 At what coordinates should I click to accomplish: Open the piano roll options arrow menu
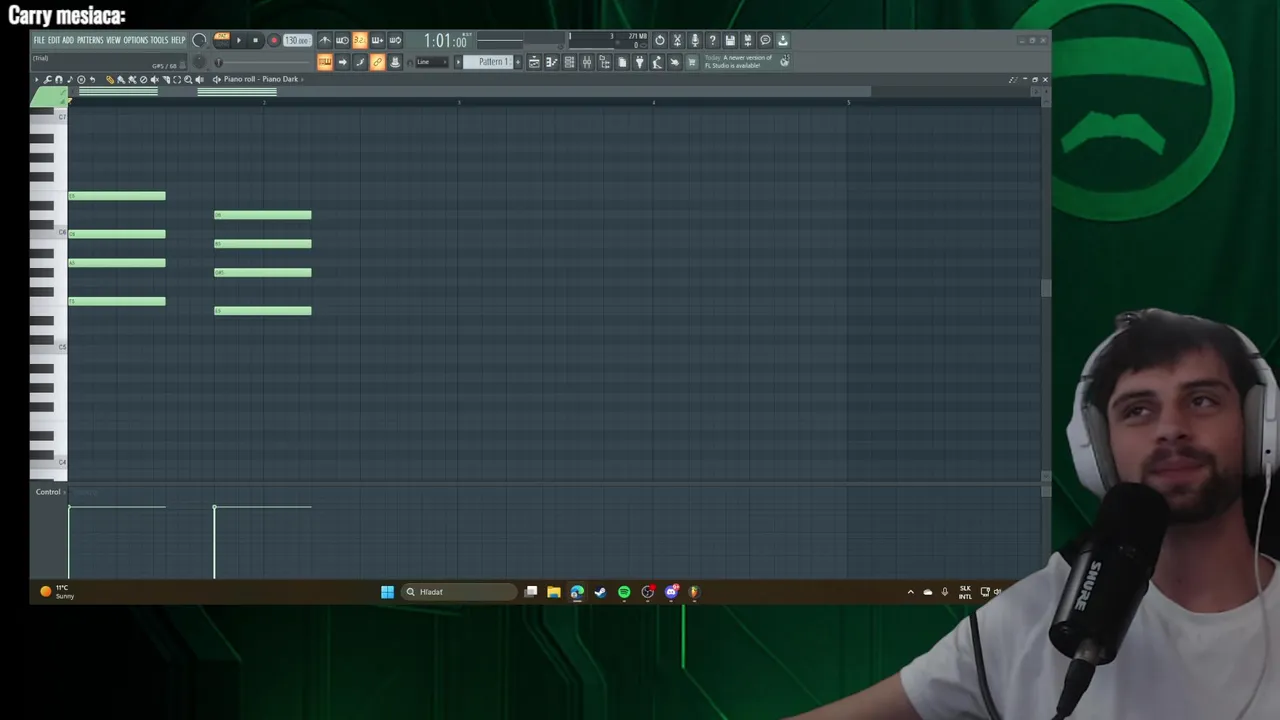[37, 79]
